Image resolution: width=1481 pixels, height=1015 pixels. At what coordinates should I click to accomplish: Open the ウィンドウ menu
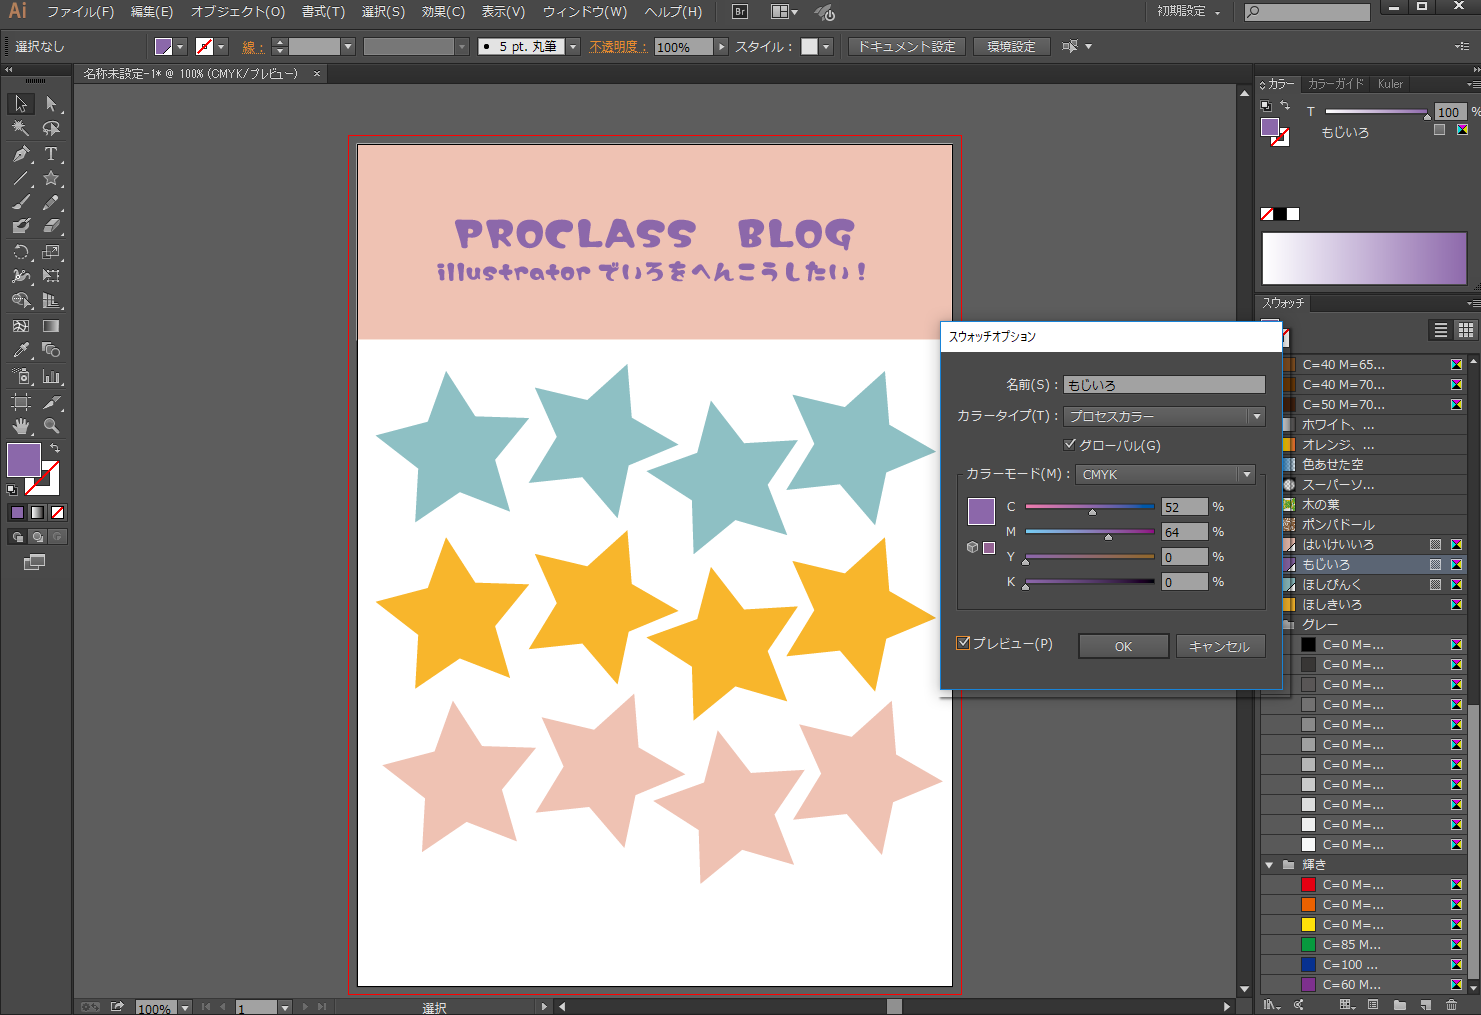[587, 12]
